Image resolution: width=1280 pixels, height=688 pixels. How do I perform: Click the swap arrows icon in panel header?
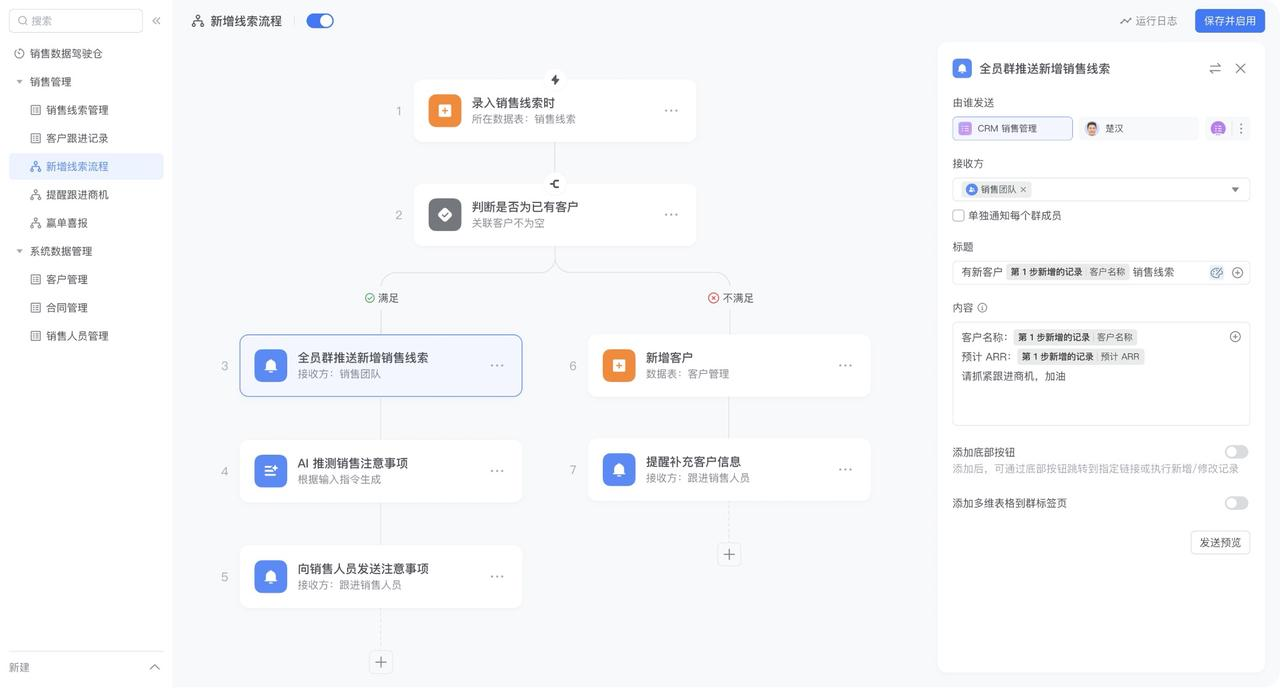coord(1214,67)
